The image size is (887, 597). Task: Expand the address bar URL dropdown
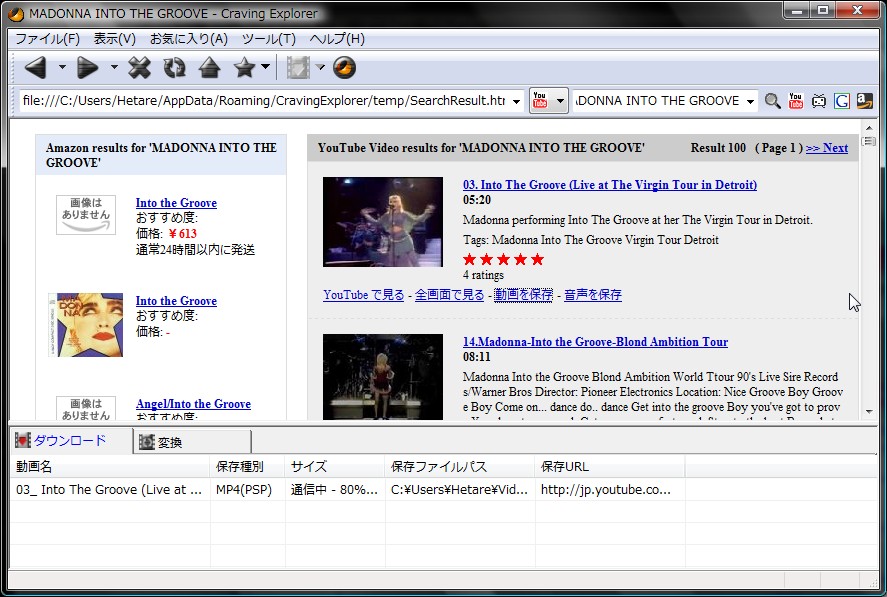[x=516, y=101]
